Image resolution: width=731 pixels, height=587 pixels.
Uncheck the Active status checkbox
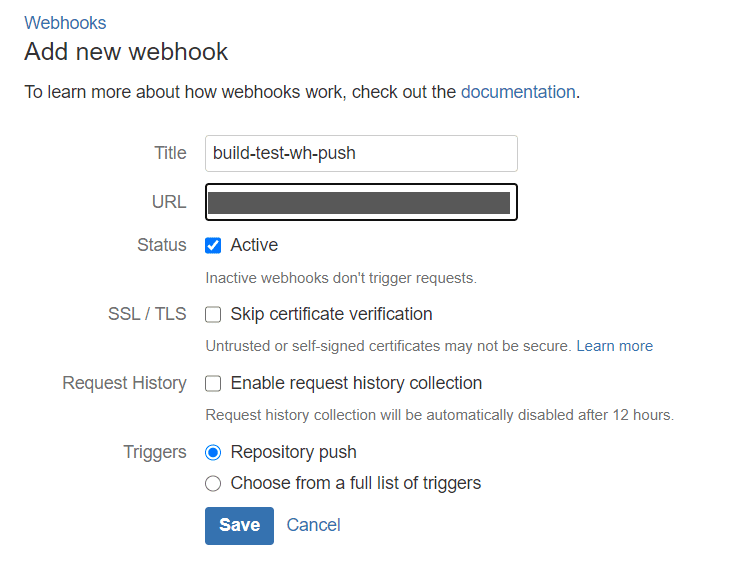click(x=213, y=246)
